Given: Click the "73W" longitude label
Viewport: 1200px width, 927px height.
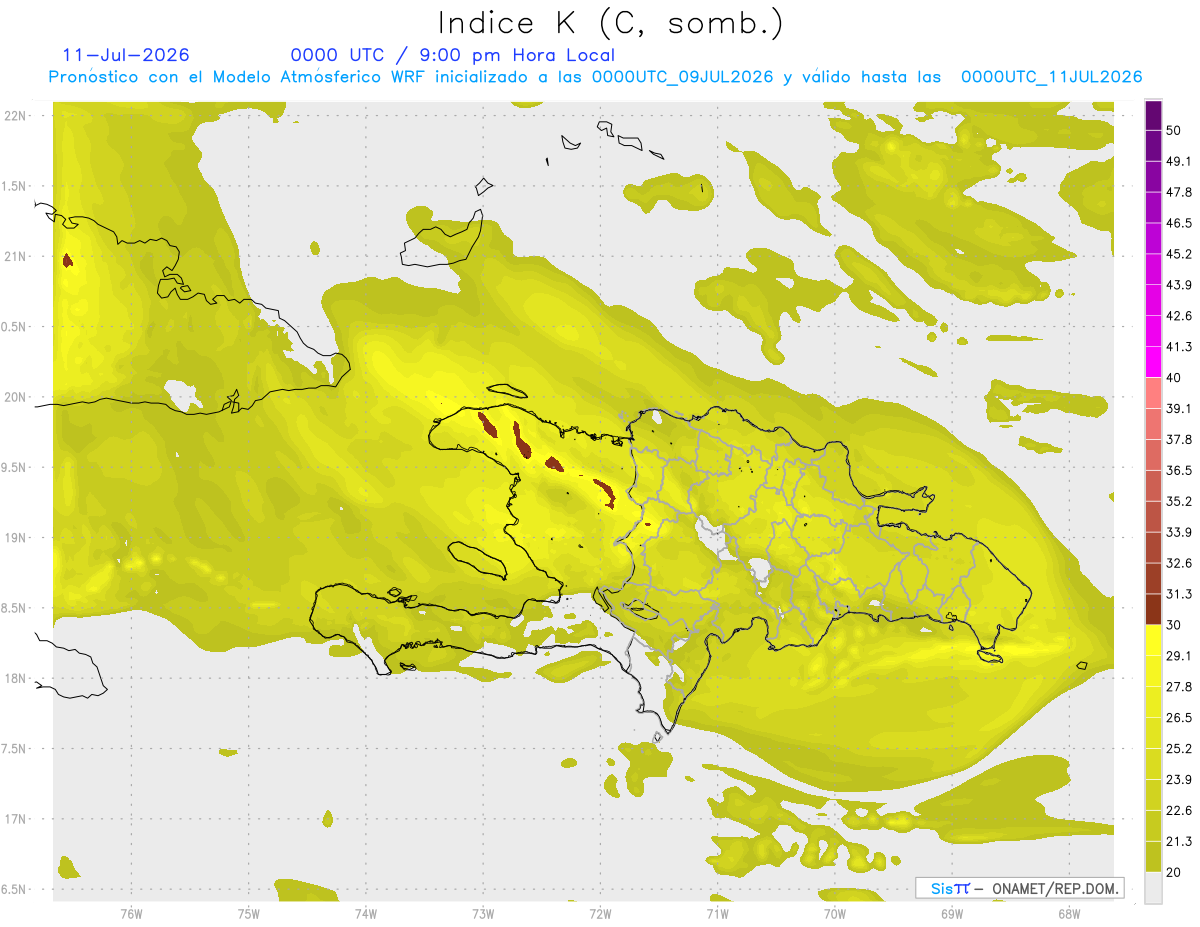Looking at the screenshot, I should pyautogui.click(x=483, y=913).
